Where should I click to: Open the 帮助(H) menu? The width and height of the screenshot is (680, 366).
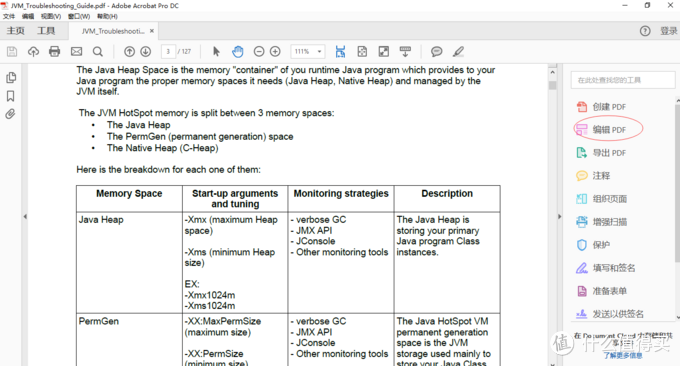[x=107, y=16]
